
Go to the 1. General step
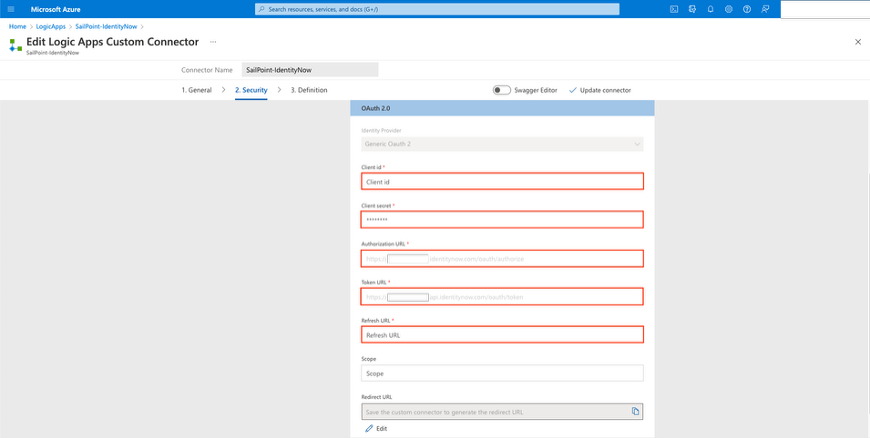coord(196,90)
